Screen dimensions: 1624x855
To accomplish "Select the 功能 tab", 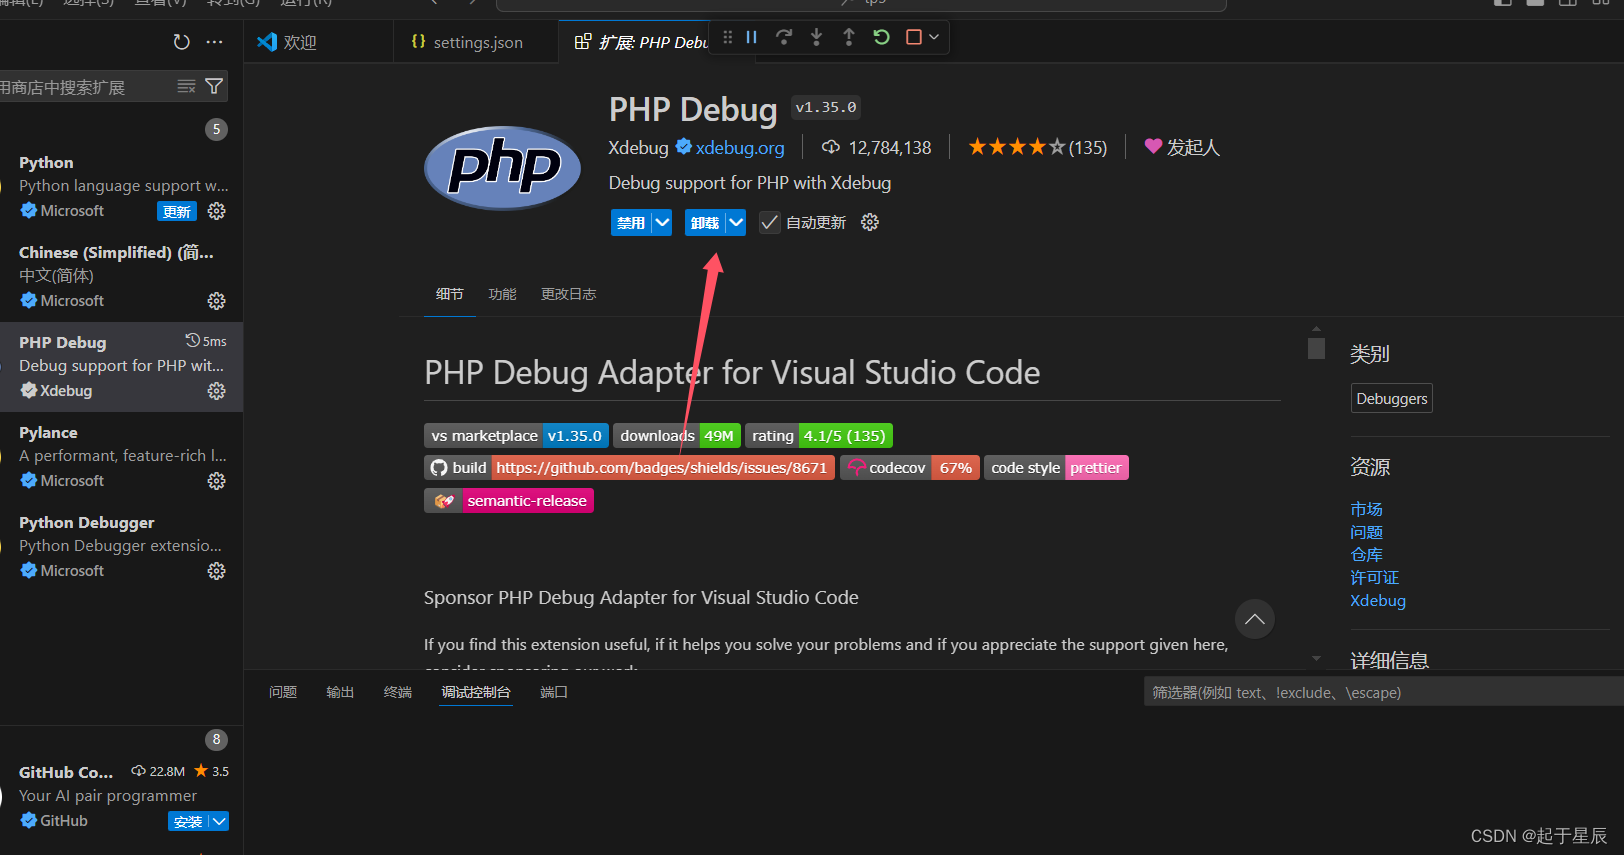I will pos(502,294).
